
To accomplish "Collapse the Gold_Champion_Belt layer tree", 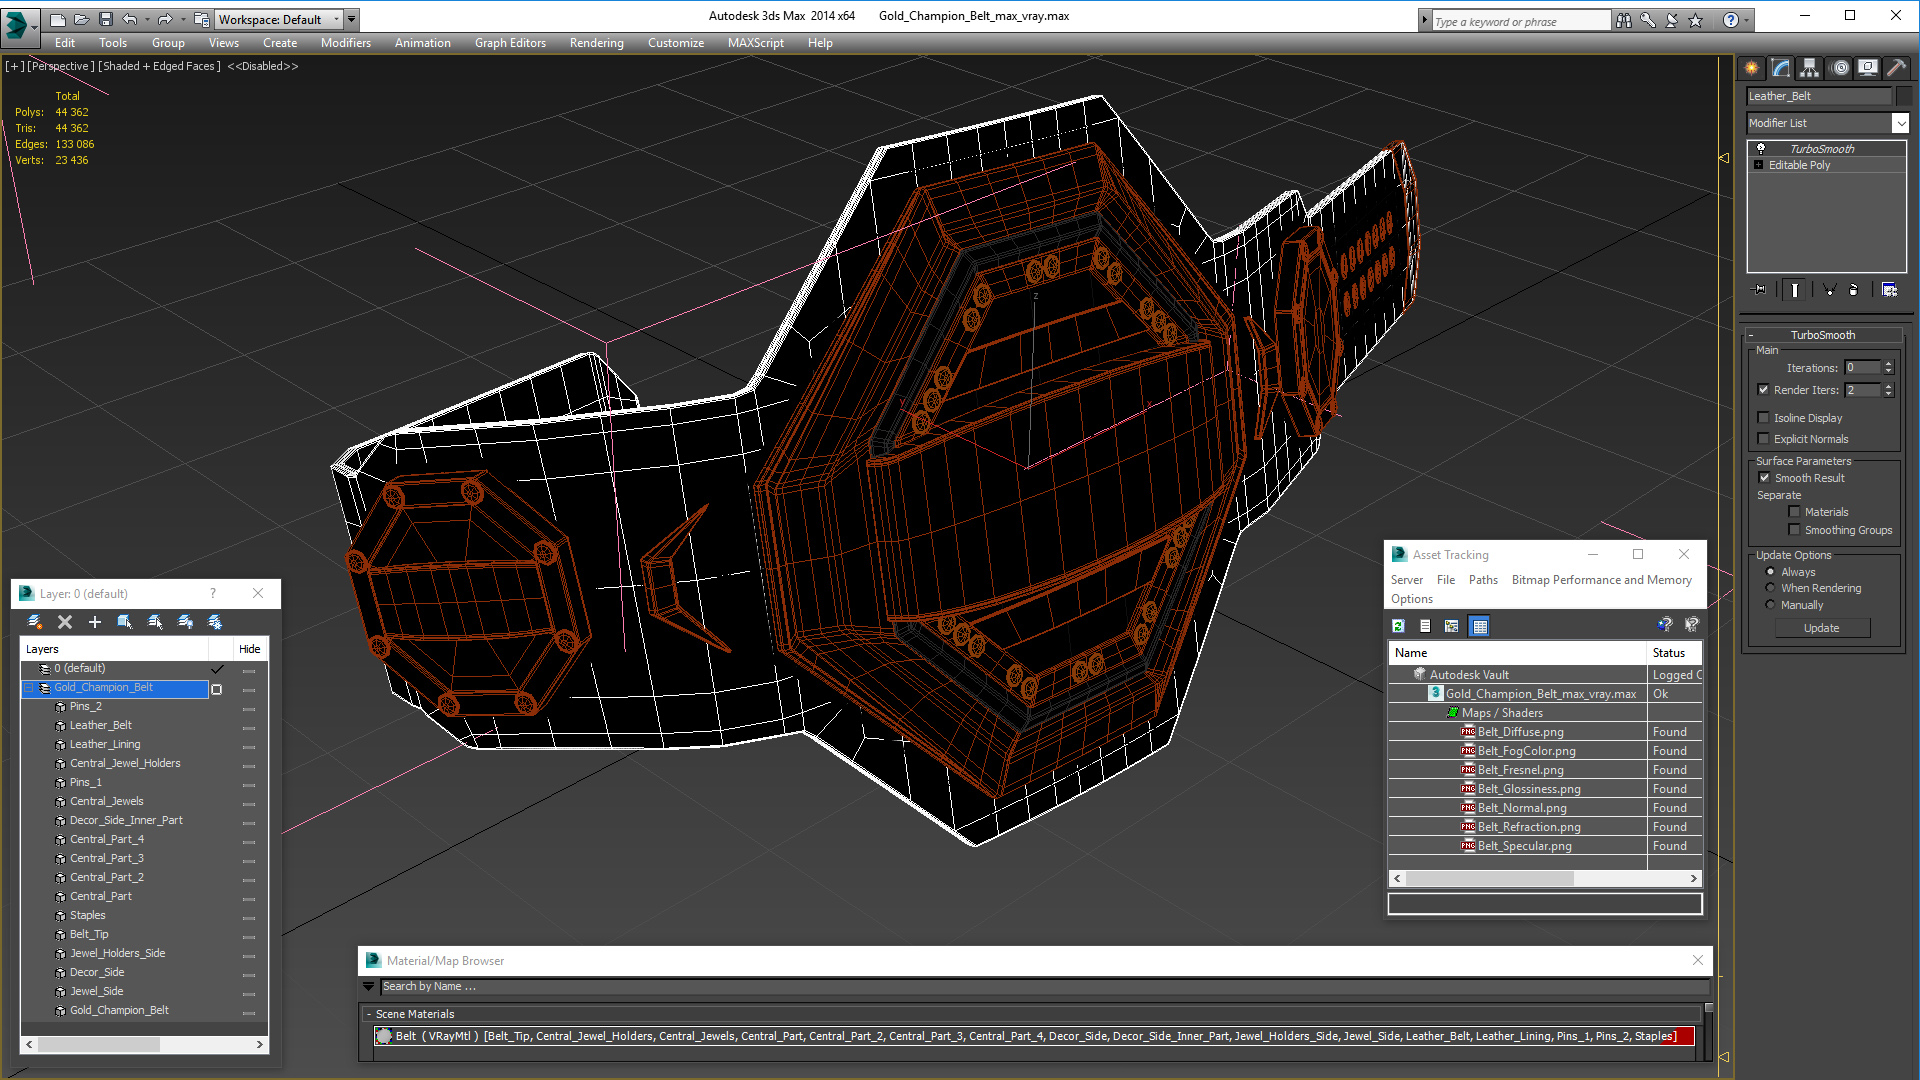I will [x=29, y=688].
